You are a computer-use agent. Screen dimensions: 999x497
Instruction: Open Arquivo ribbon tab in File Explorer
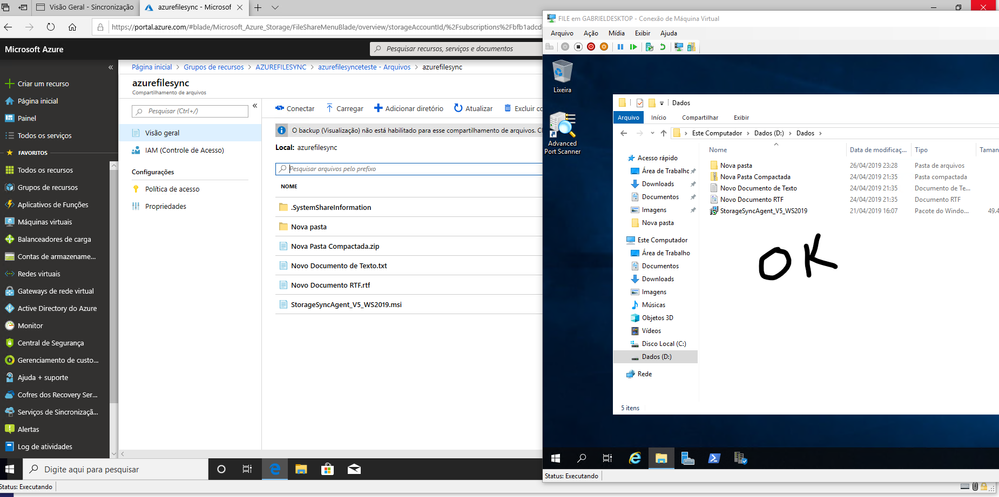tap(628, 117)
